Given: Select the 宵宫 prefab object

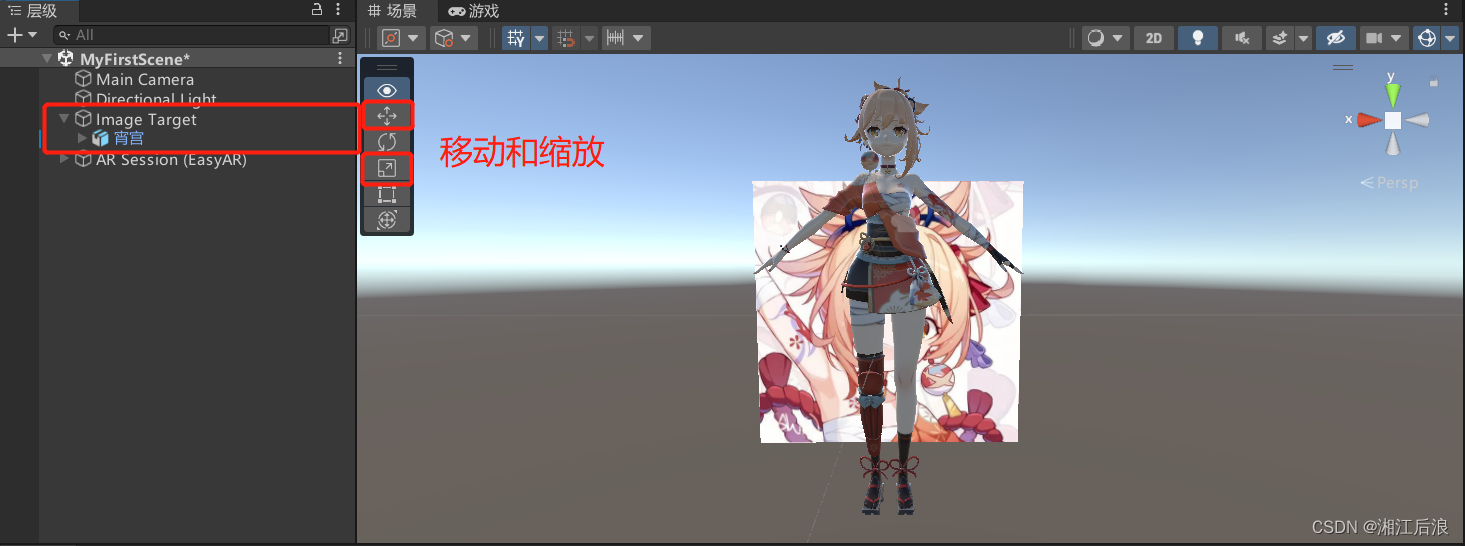Looking at the screenshot, I should (128, 139).
